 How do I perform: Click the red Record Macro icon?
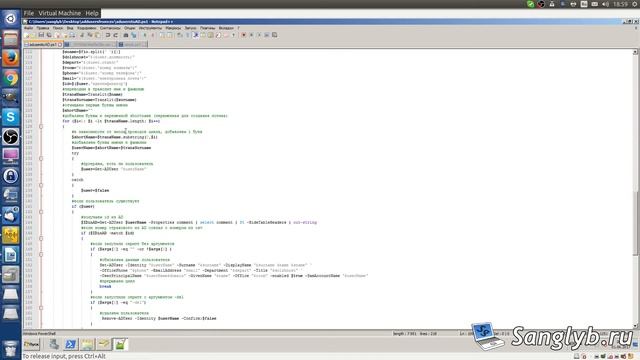(x=244, y=35)
